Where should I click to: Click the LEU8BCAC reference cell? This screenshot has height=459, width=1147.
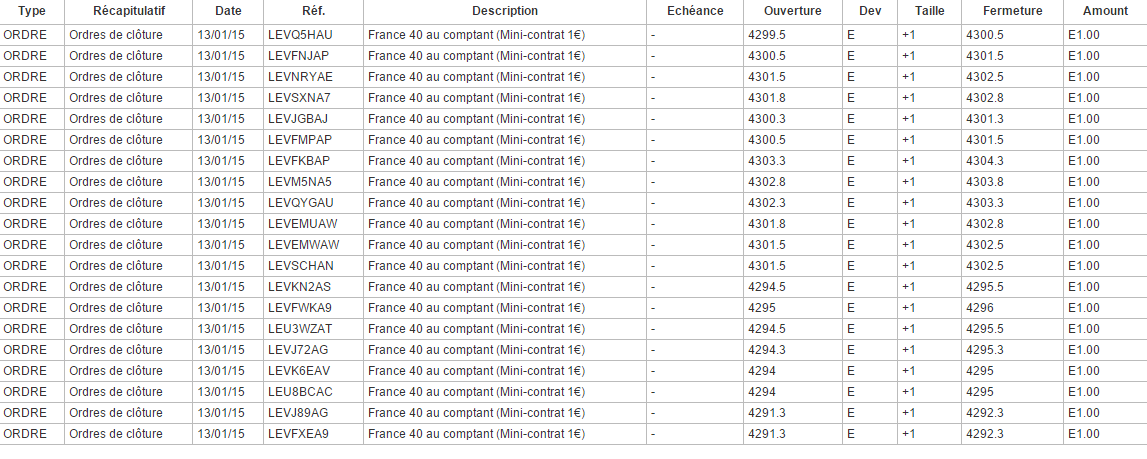(300, 391)
